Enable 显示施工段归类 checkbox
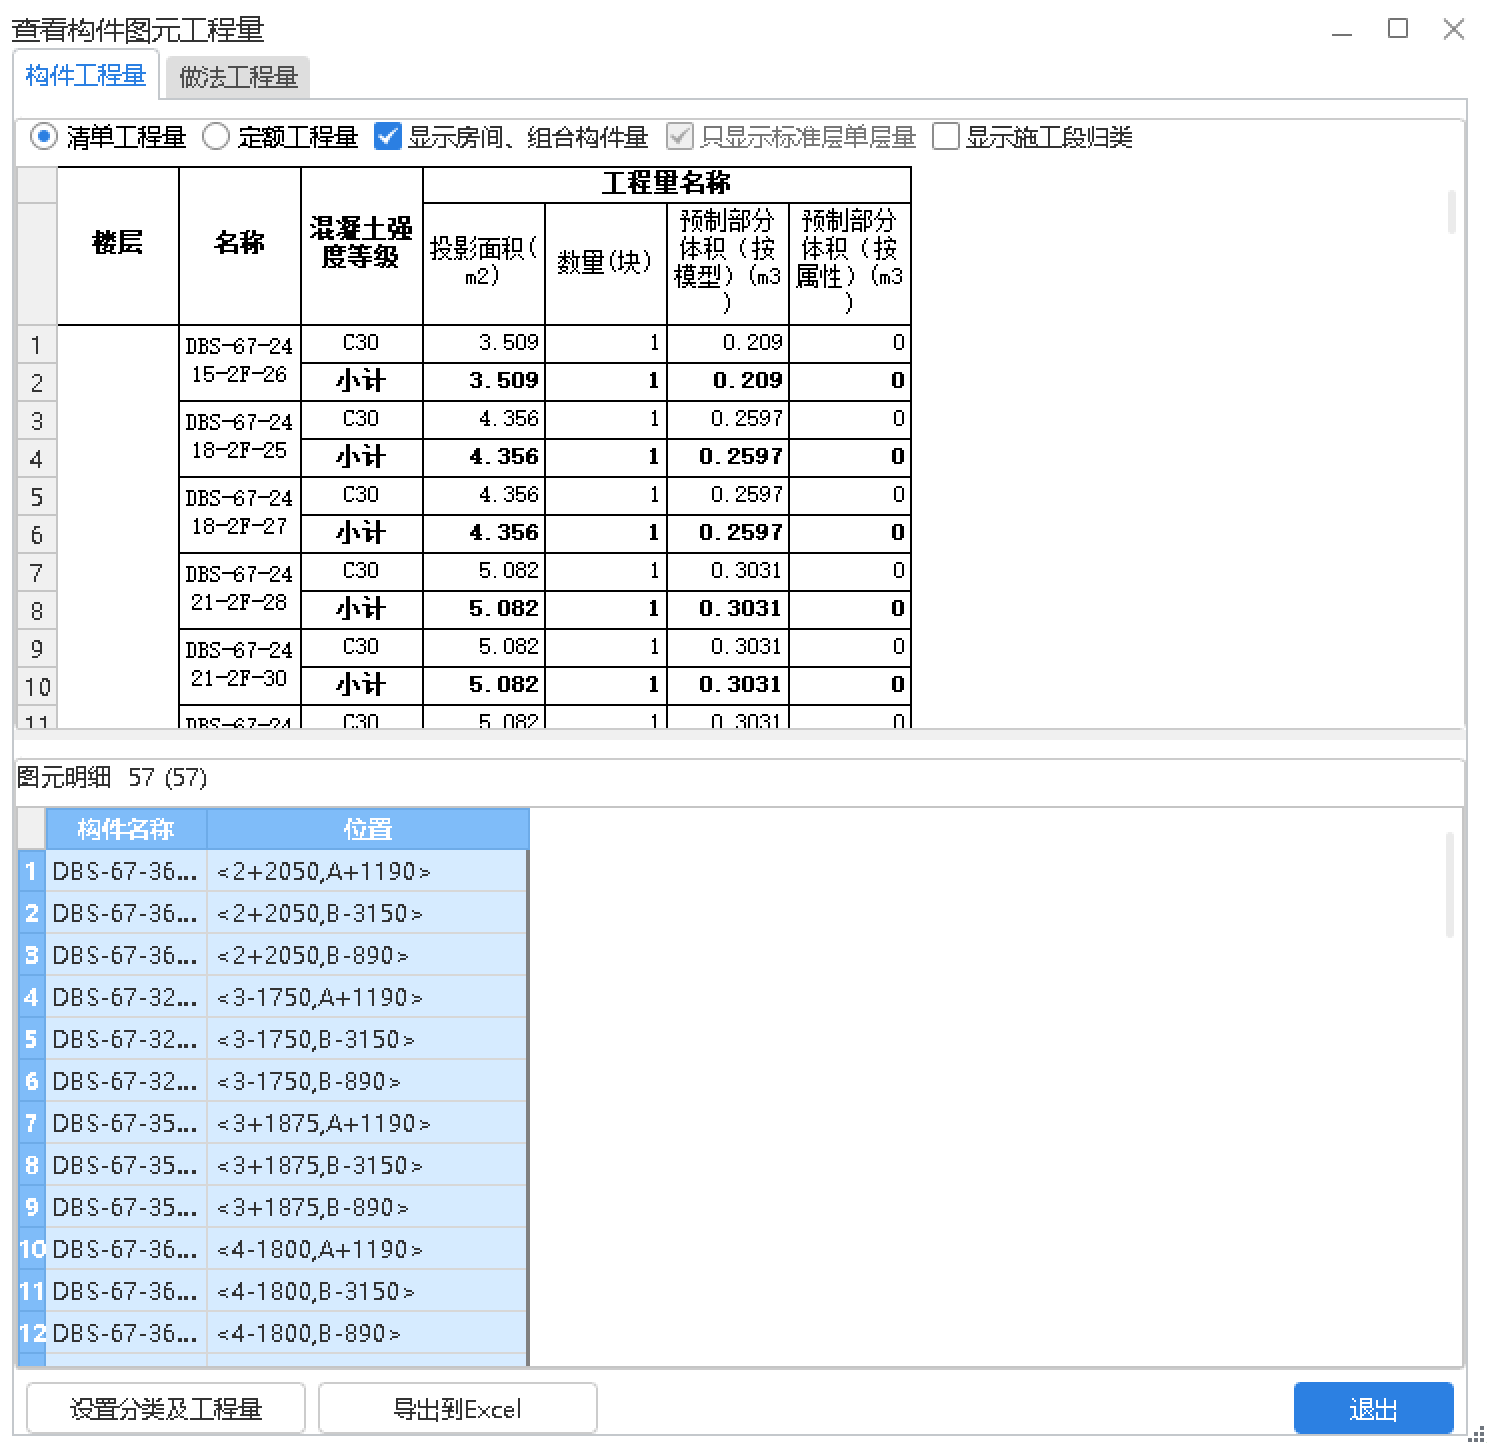 946,136
